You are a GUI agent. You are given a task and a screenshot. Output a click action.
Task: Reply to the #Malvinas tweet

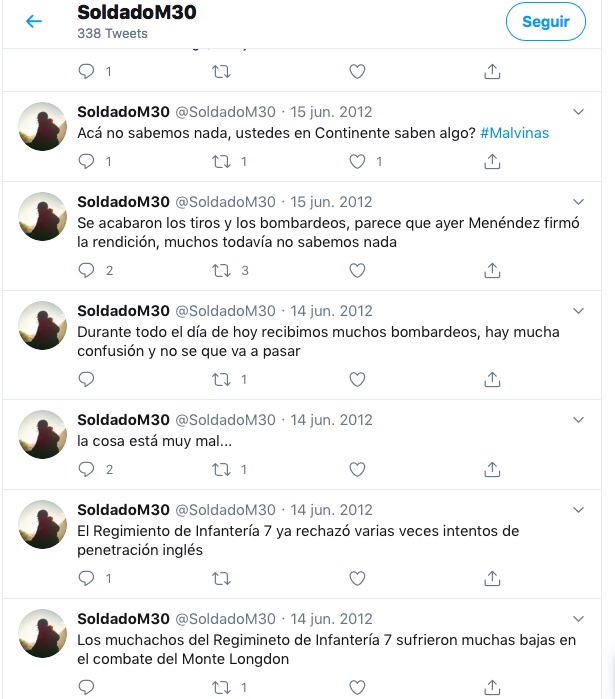click(x=86, y=161)
